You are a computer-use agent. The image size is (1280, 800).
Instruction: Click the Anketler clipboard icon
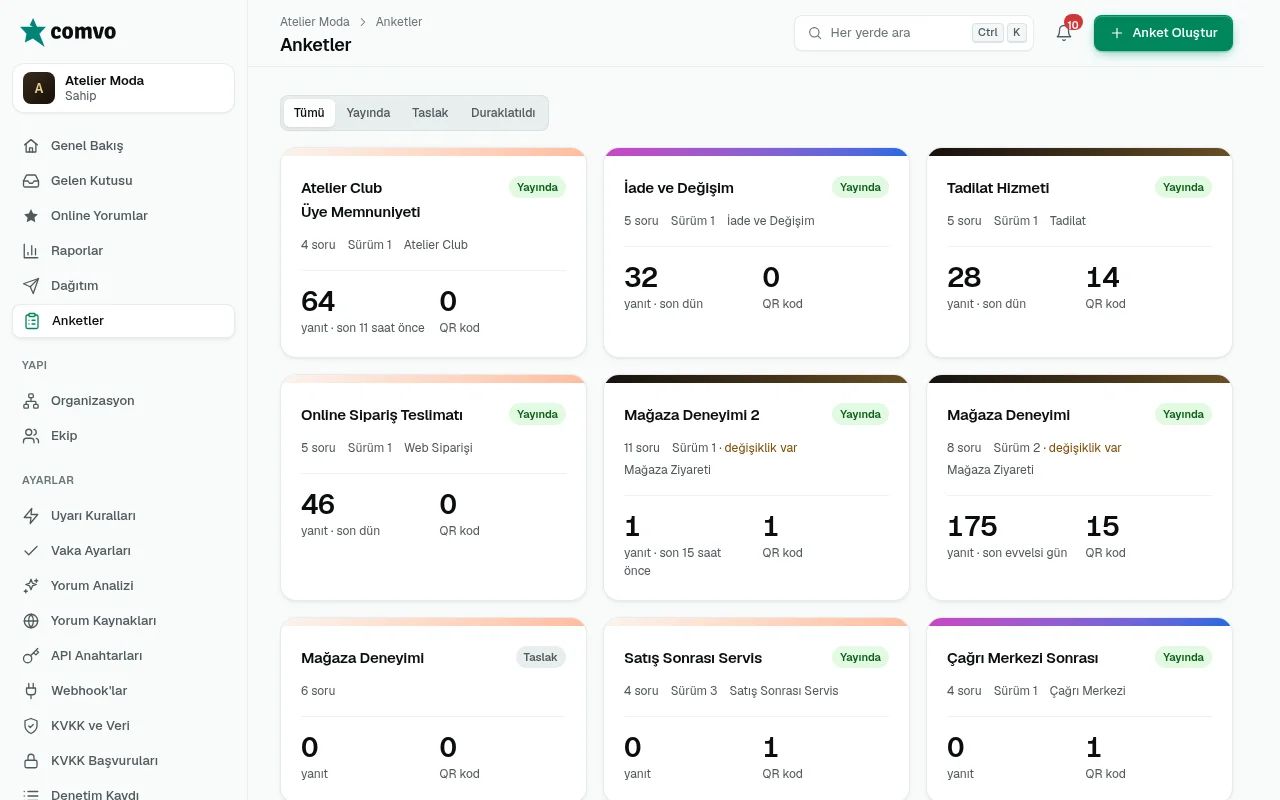coord(32,321)
